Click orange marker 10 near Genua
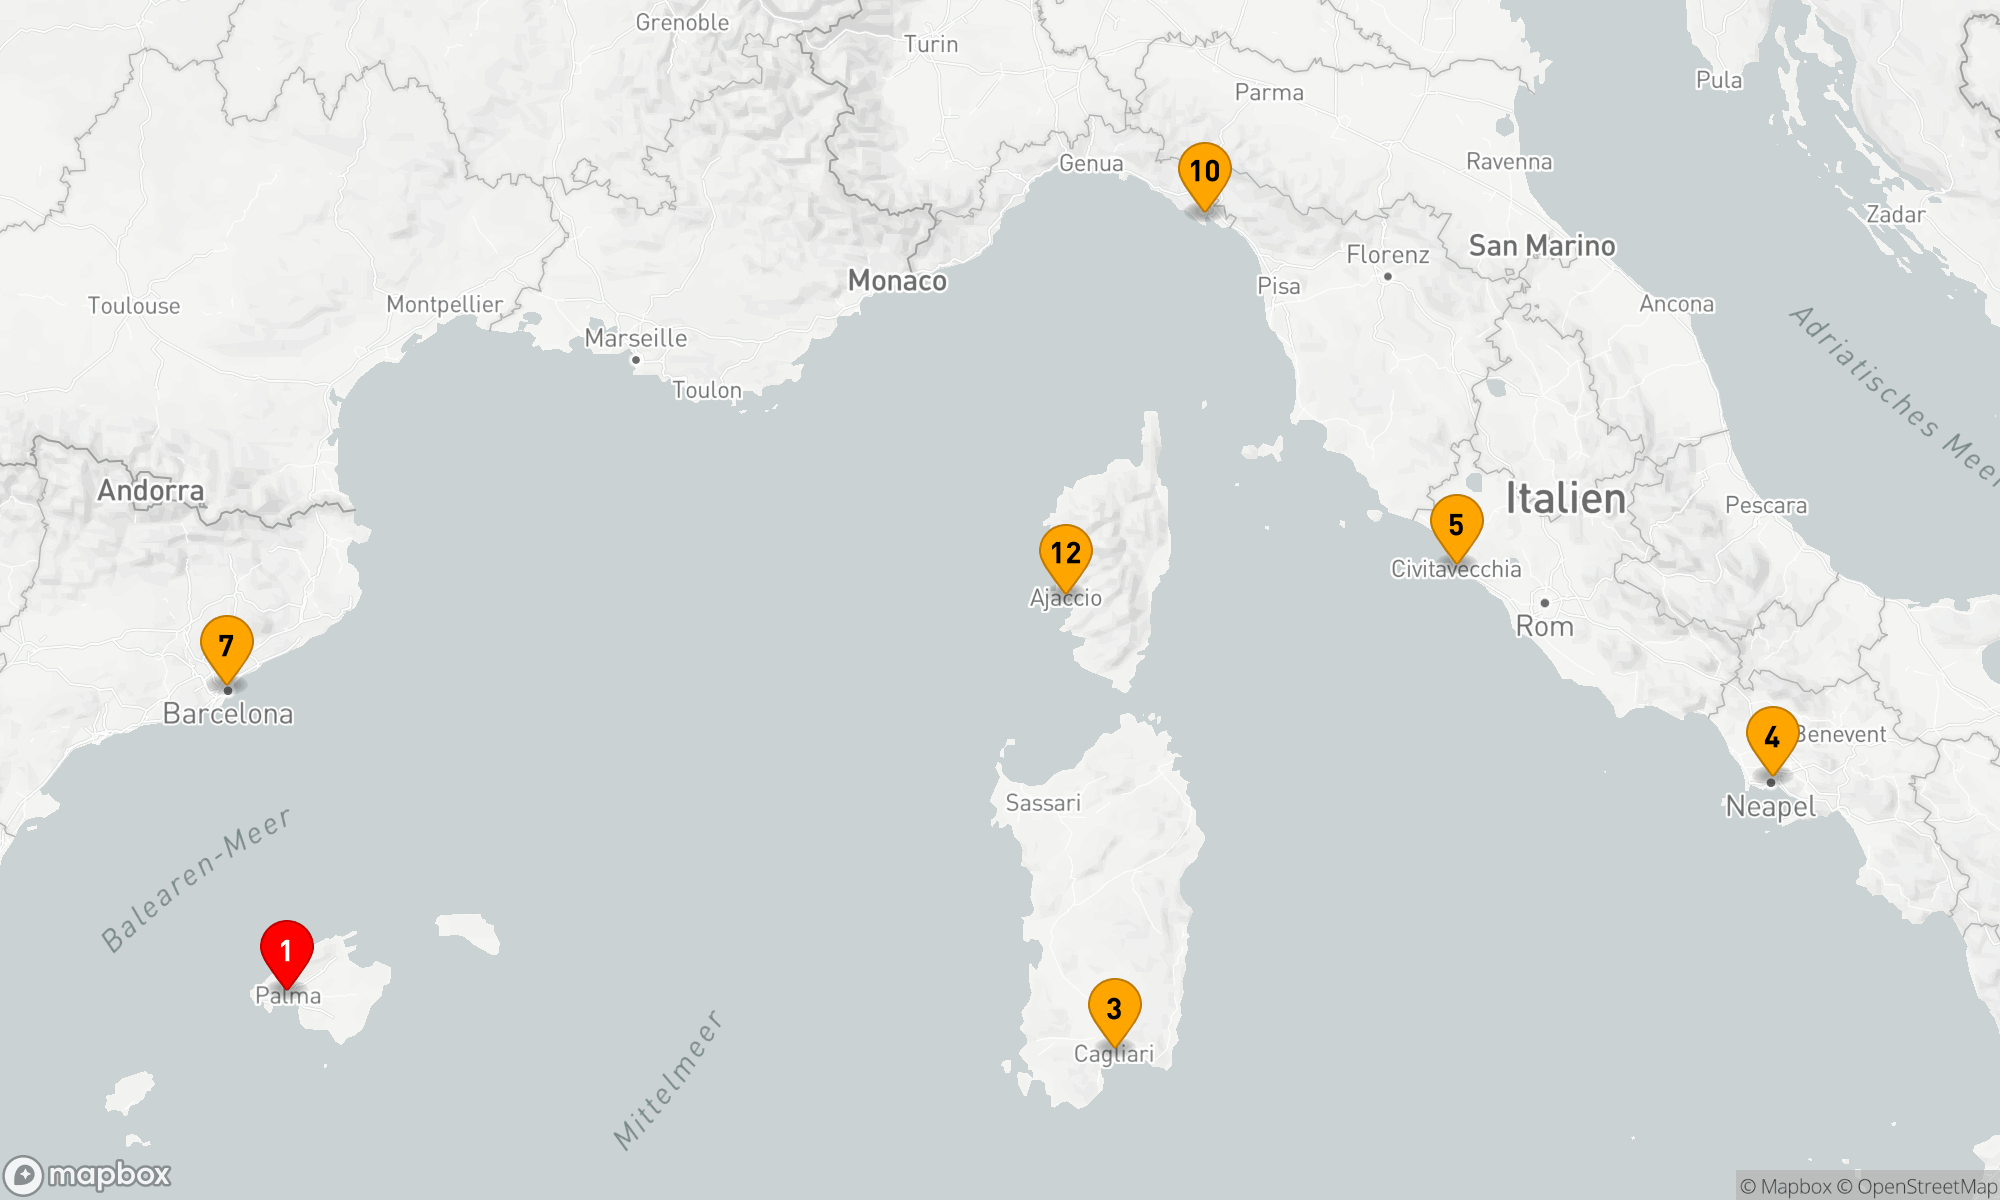The image size is (2000, 1200). (1204, 172)
